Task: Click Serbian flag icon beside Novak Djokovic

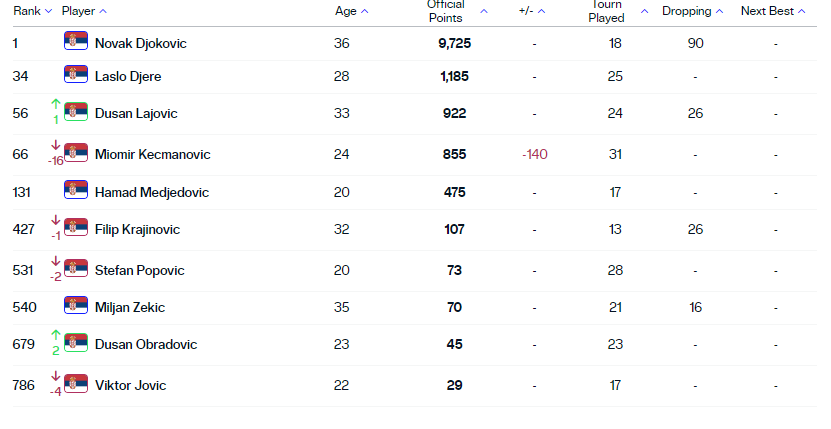Action: (76, 42)
